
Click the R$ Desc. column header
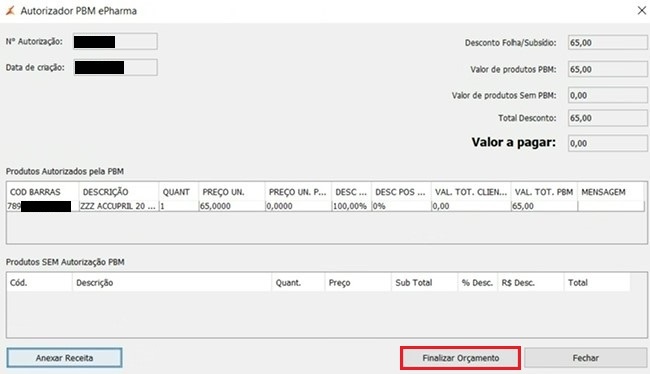coord(530,283)
